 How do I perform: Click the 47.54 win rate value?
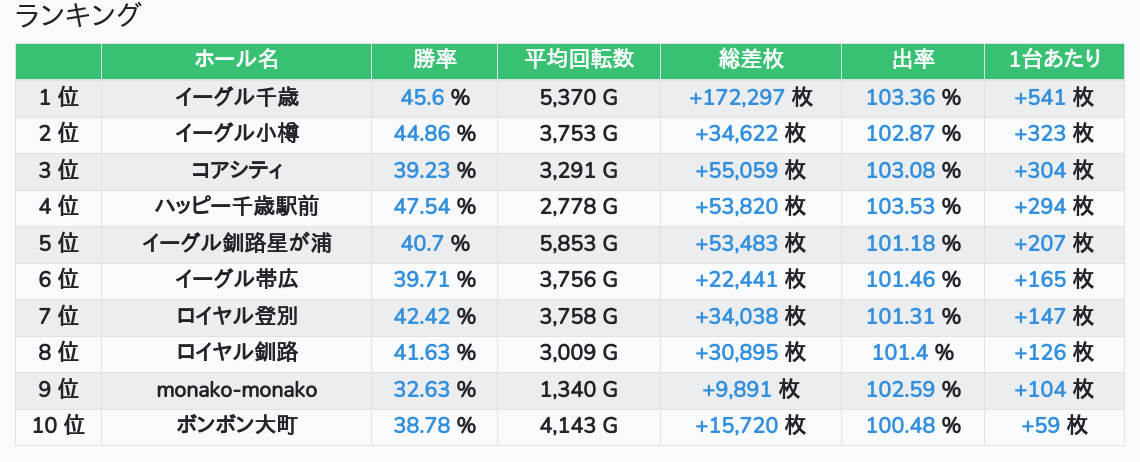click(x=422, y=207)
